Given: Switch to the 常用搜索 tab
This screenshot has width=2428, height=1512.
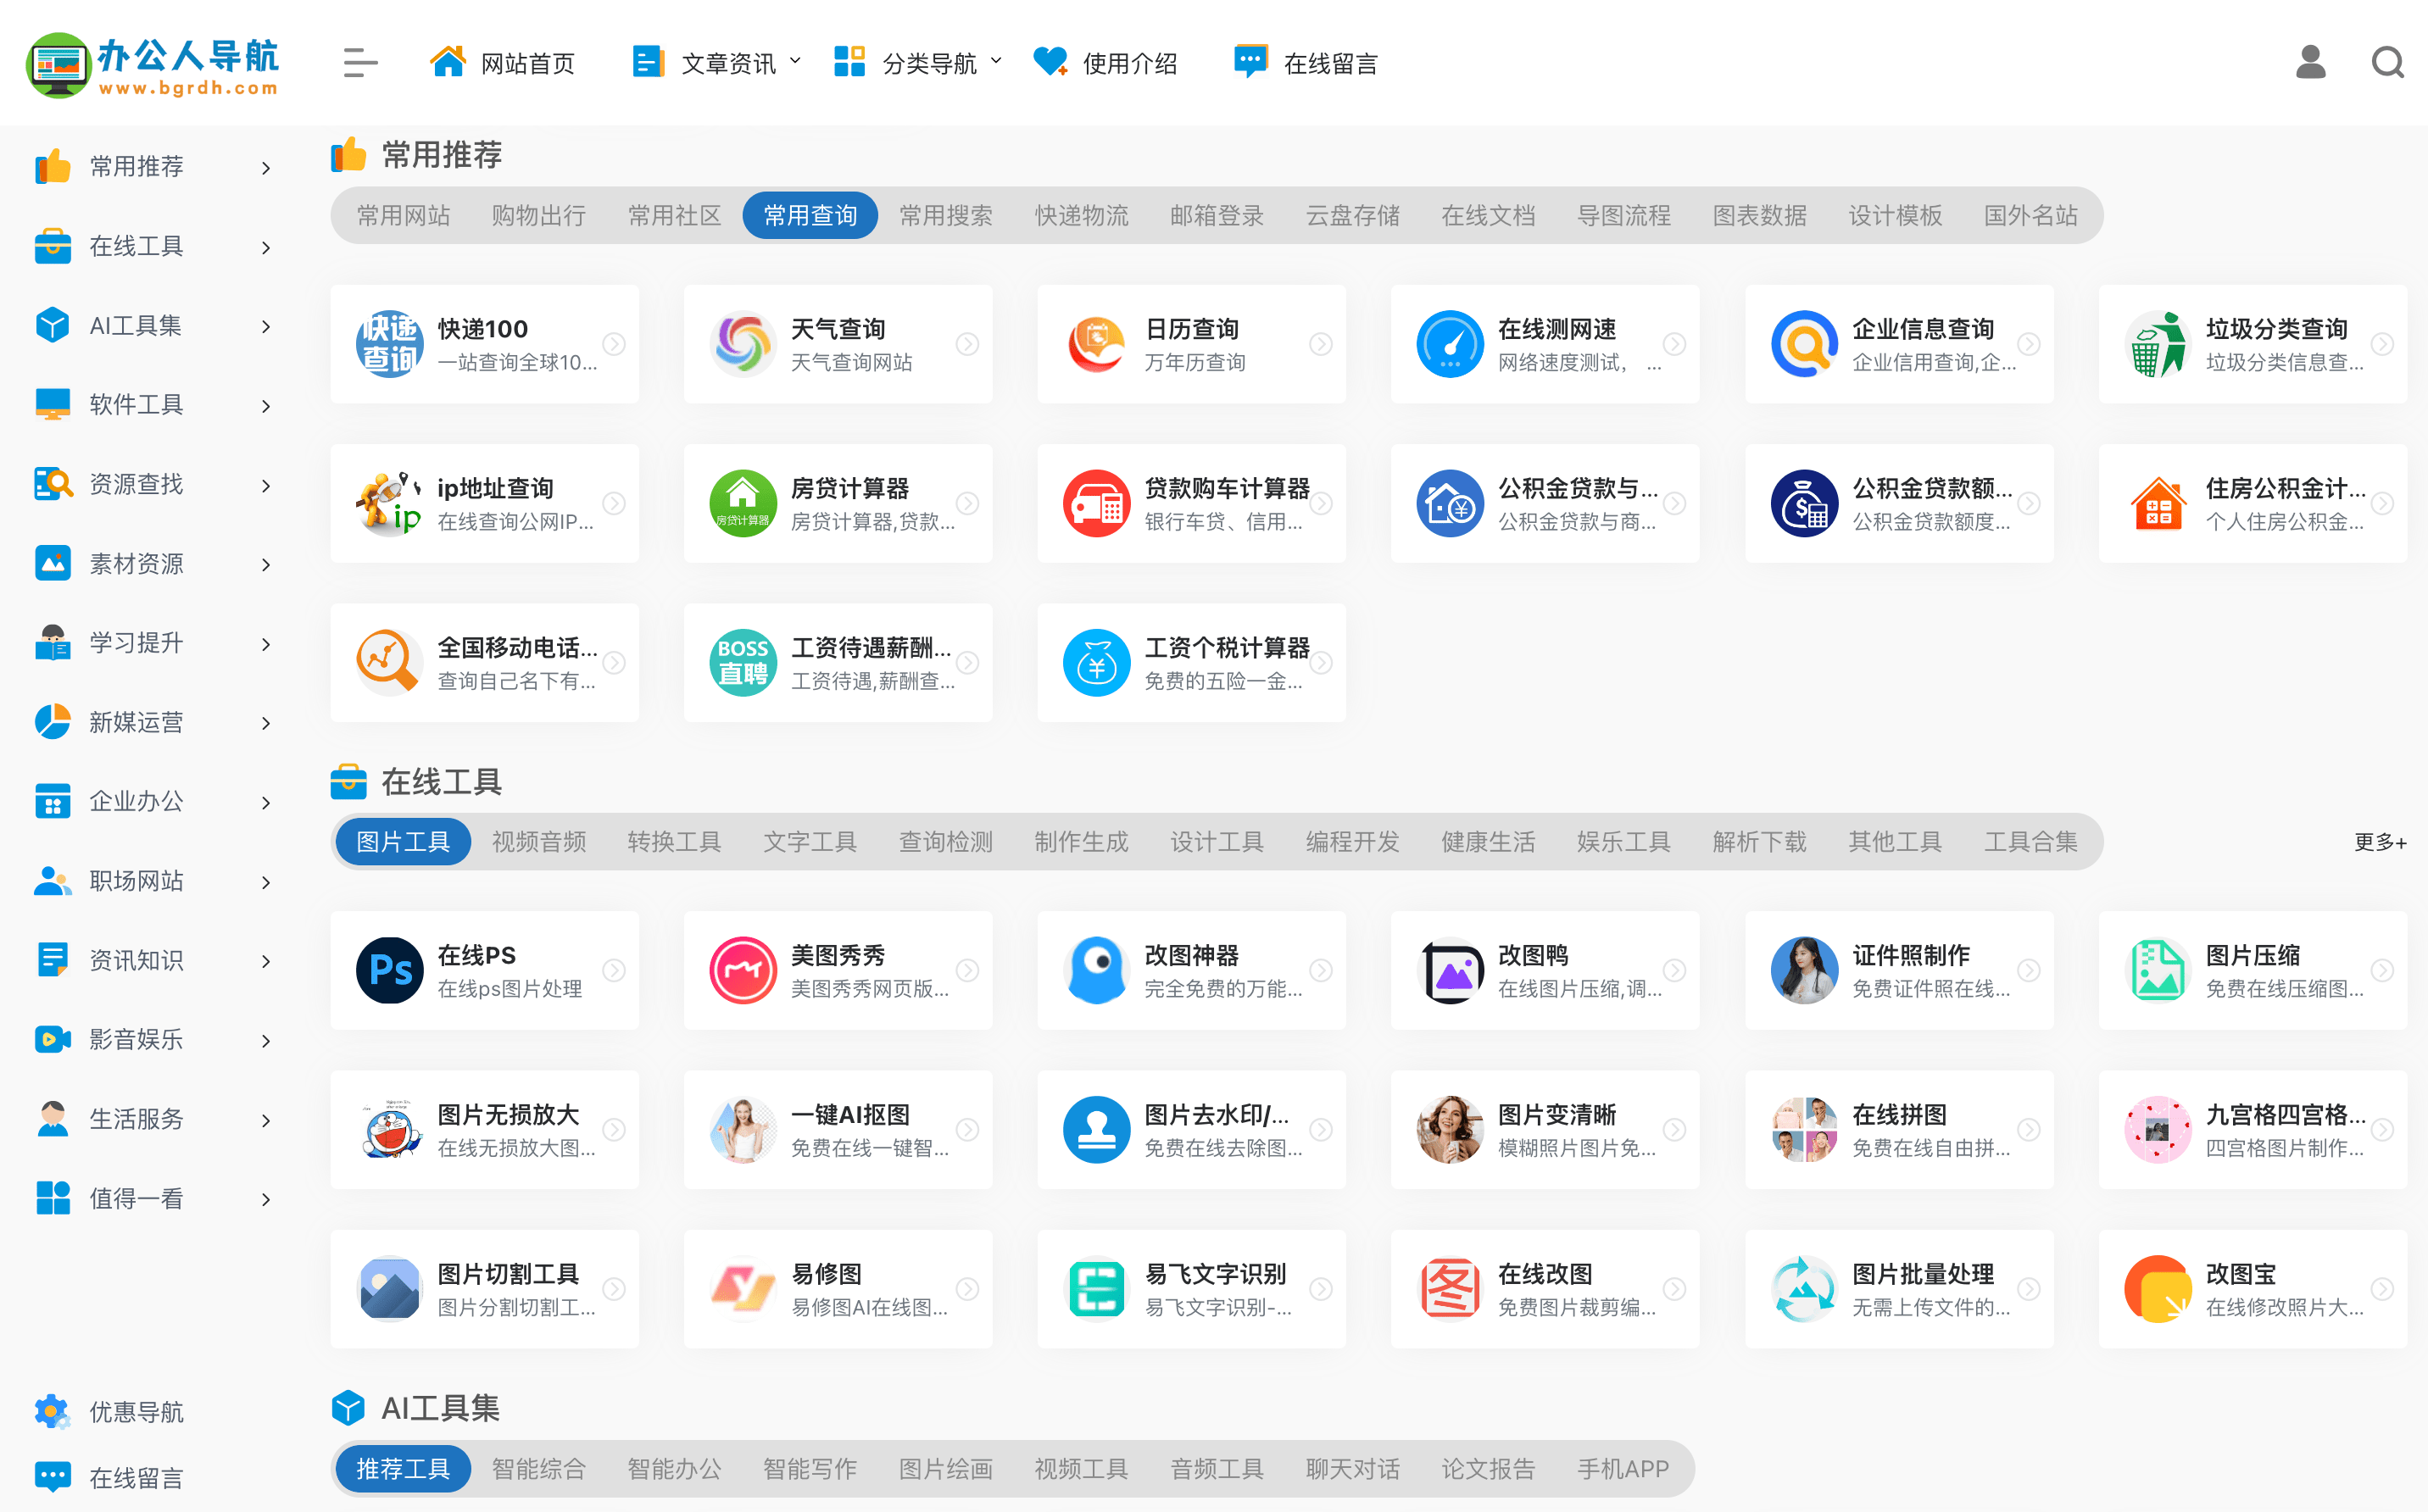Looking at the screenshot, I should pyautogui.click(x=945, y=215).
